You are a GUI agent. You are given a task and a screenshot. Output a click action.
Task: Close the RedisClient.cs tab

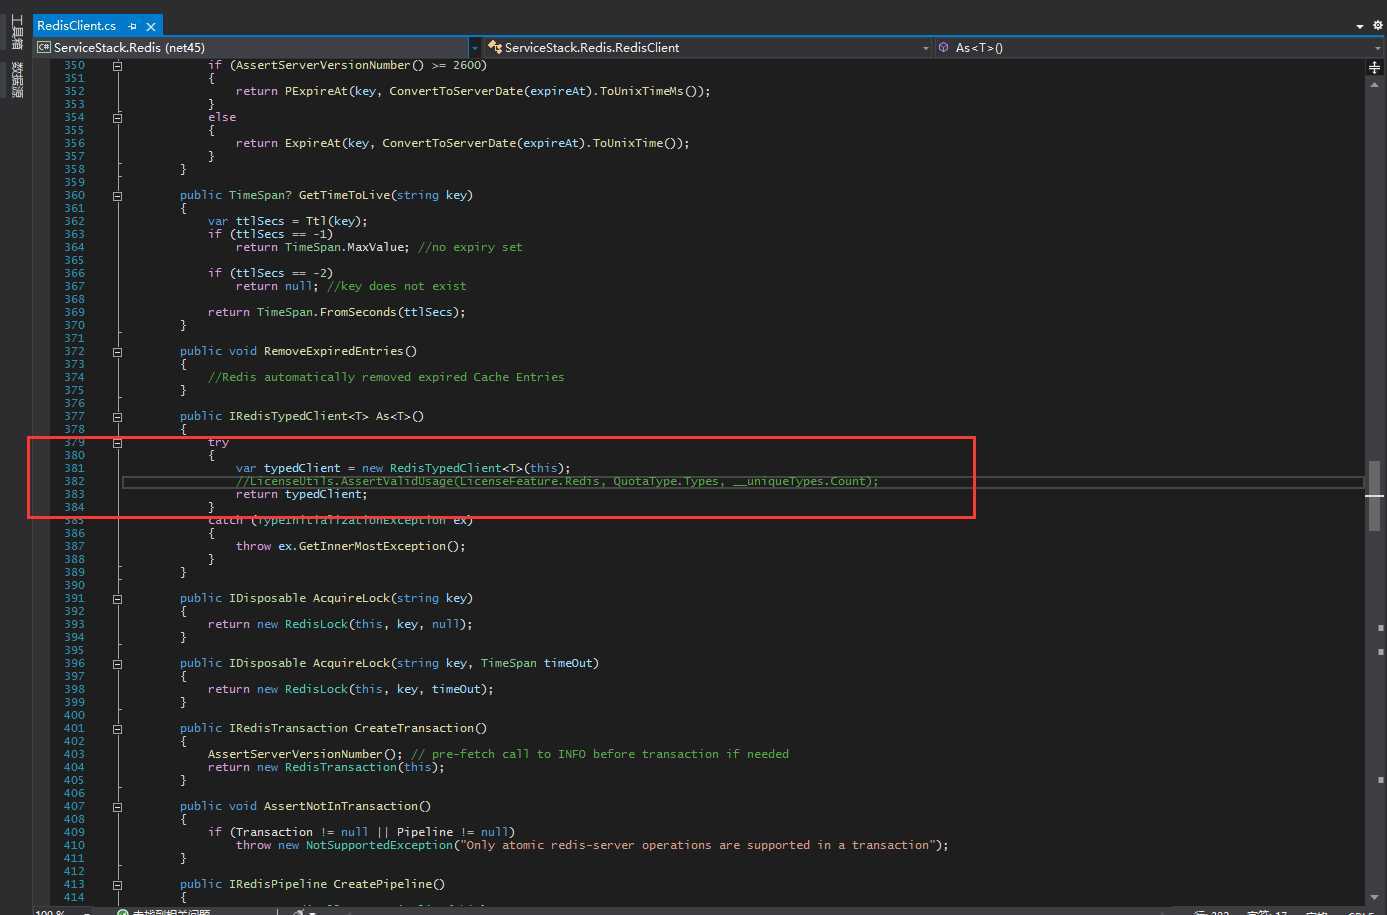151,27
